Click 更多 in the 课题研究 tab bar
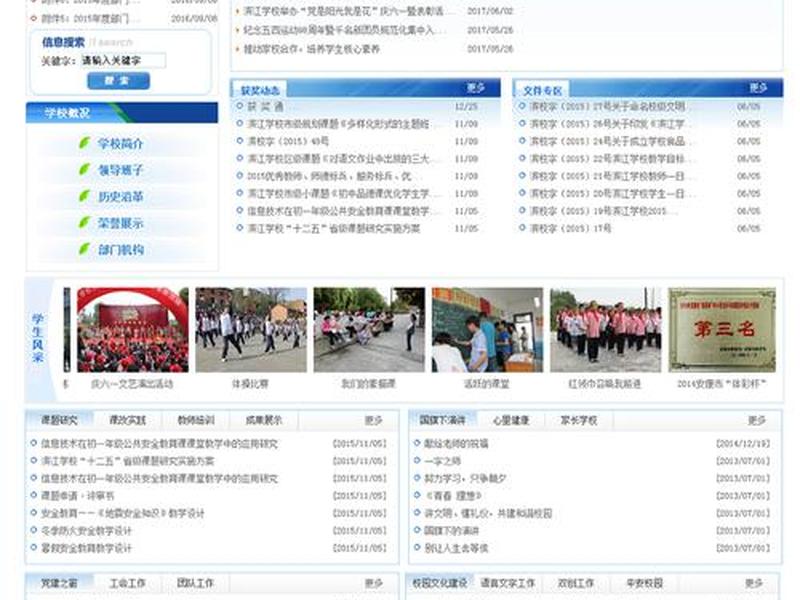This screenshot has width=800, height=600. click(373, 420)
